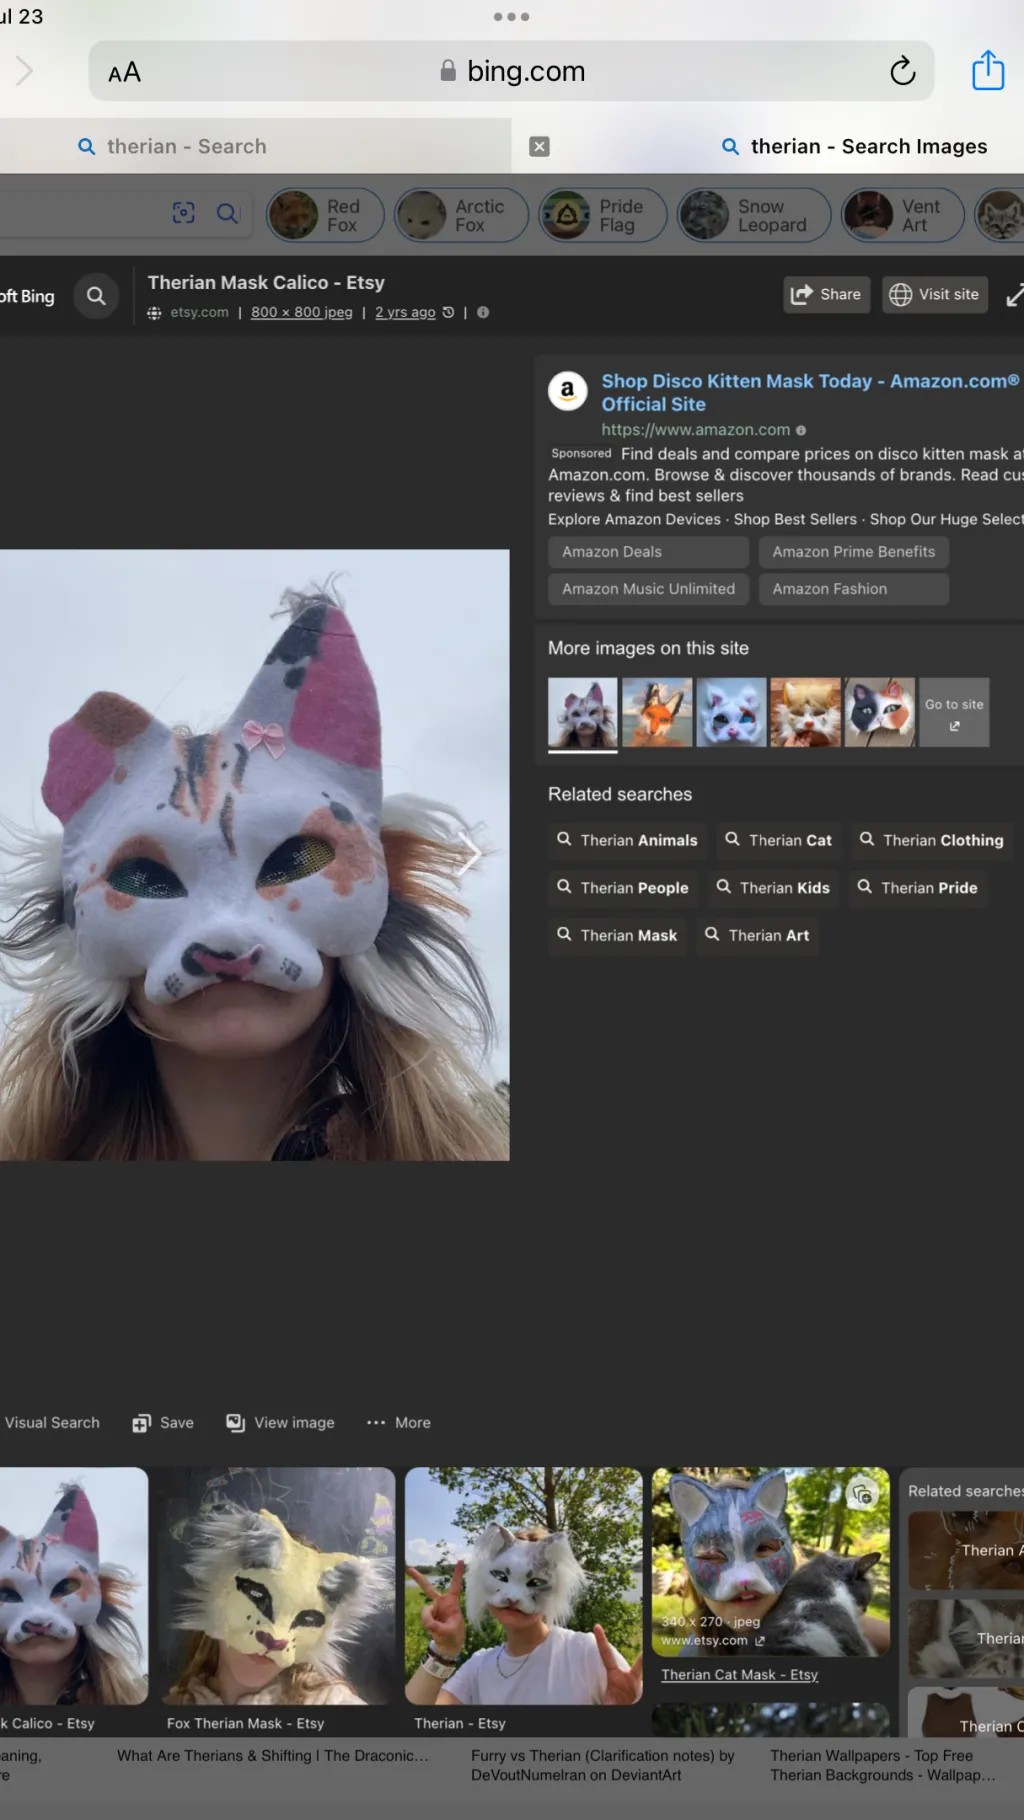Select the Snow Leopard filter chip
The height and width of the screenshot is (1820, 1024).
coord(753,215)
